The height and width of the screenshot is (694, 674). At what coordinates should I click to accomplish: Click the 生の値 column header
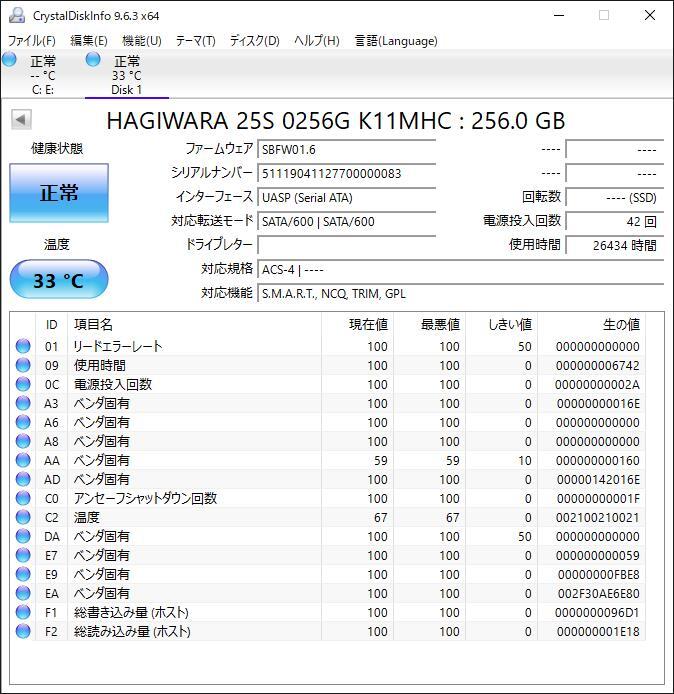(x=591, y=324)
